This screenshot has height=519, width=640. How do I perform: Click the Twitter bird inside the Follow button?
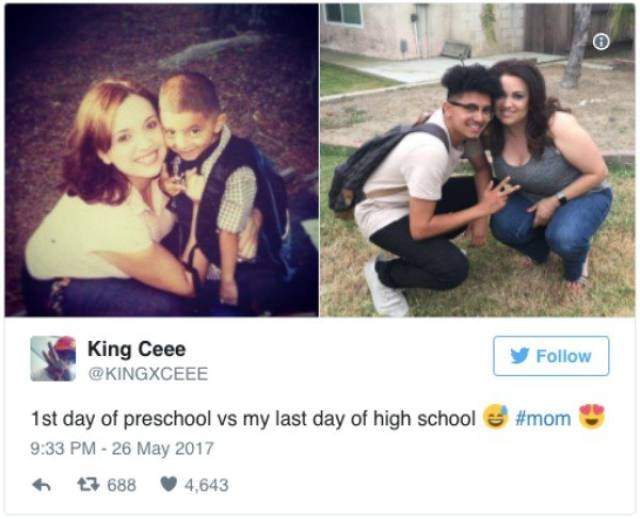(x=520, y=356)
